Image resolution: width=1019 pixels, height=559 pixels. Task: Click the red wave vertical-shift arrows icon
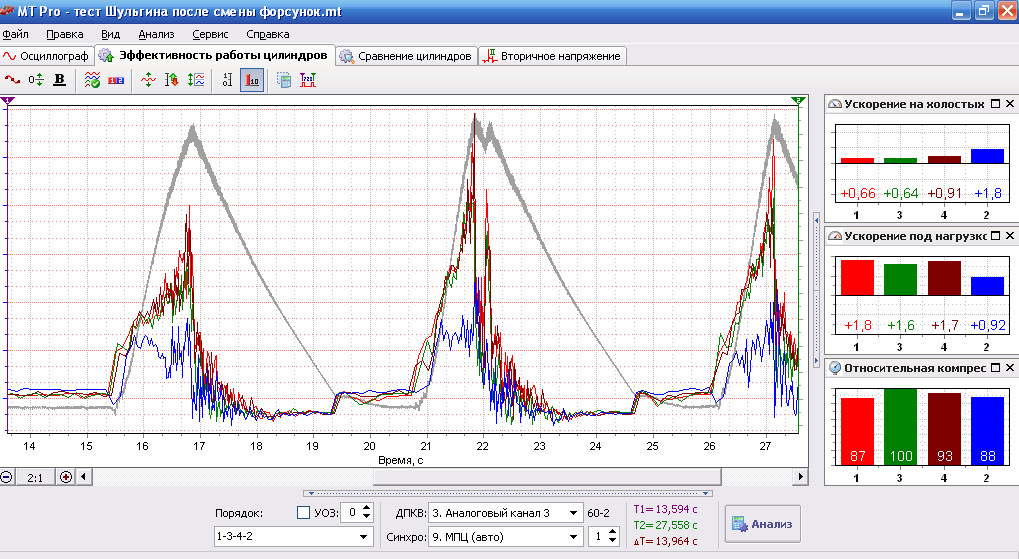click(x=148, y=80)
